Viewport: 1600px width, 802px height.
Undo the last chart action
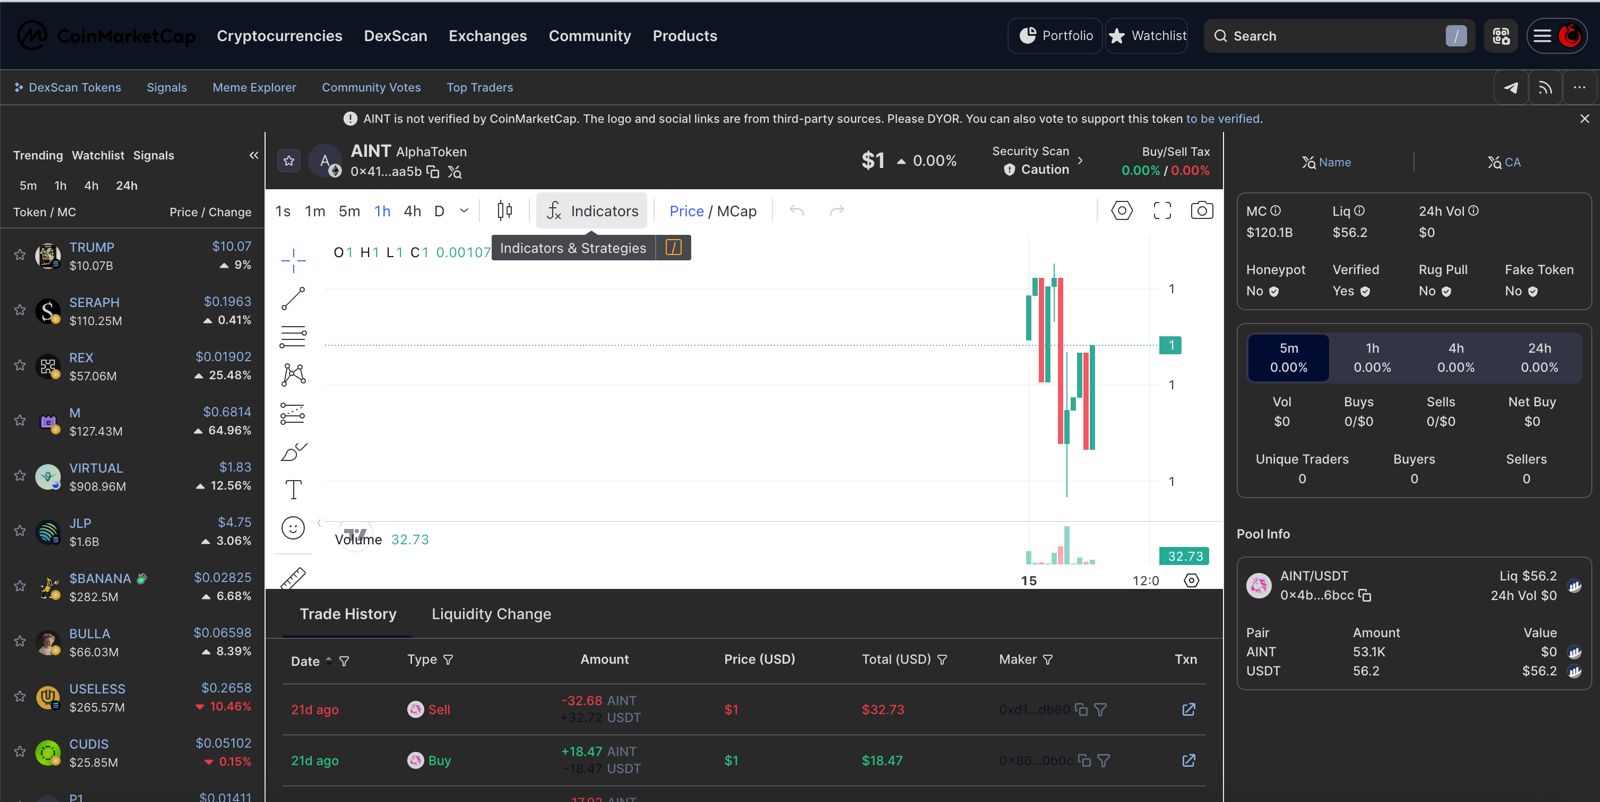click(x=797, y=211)
